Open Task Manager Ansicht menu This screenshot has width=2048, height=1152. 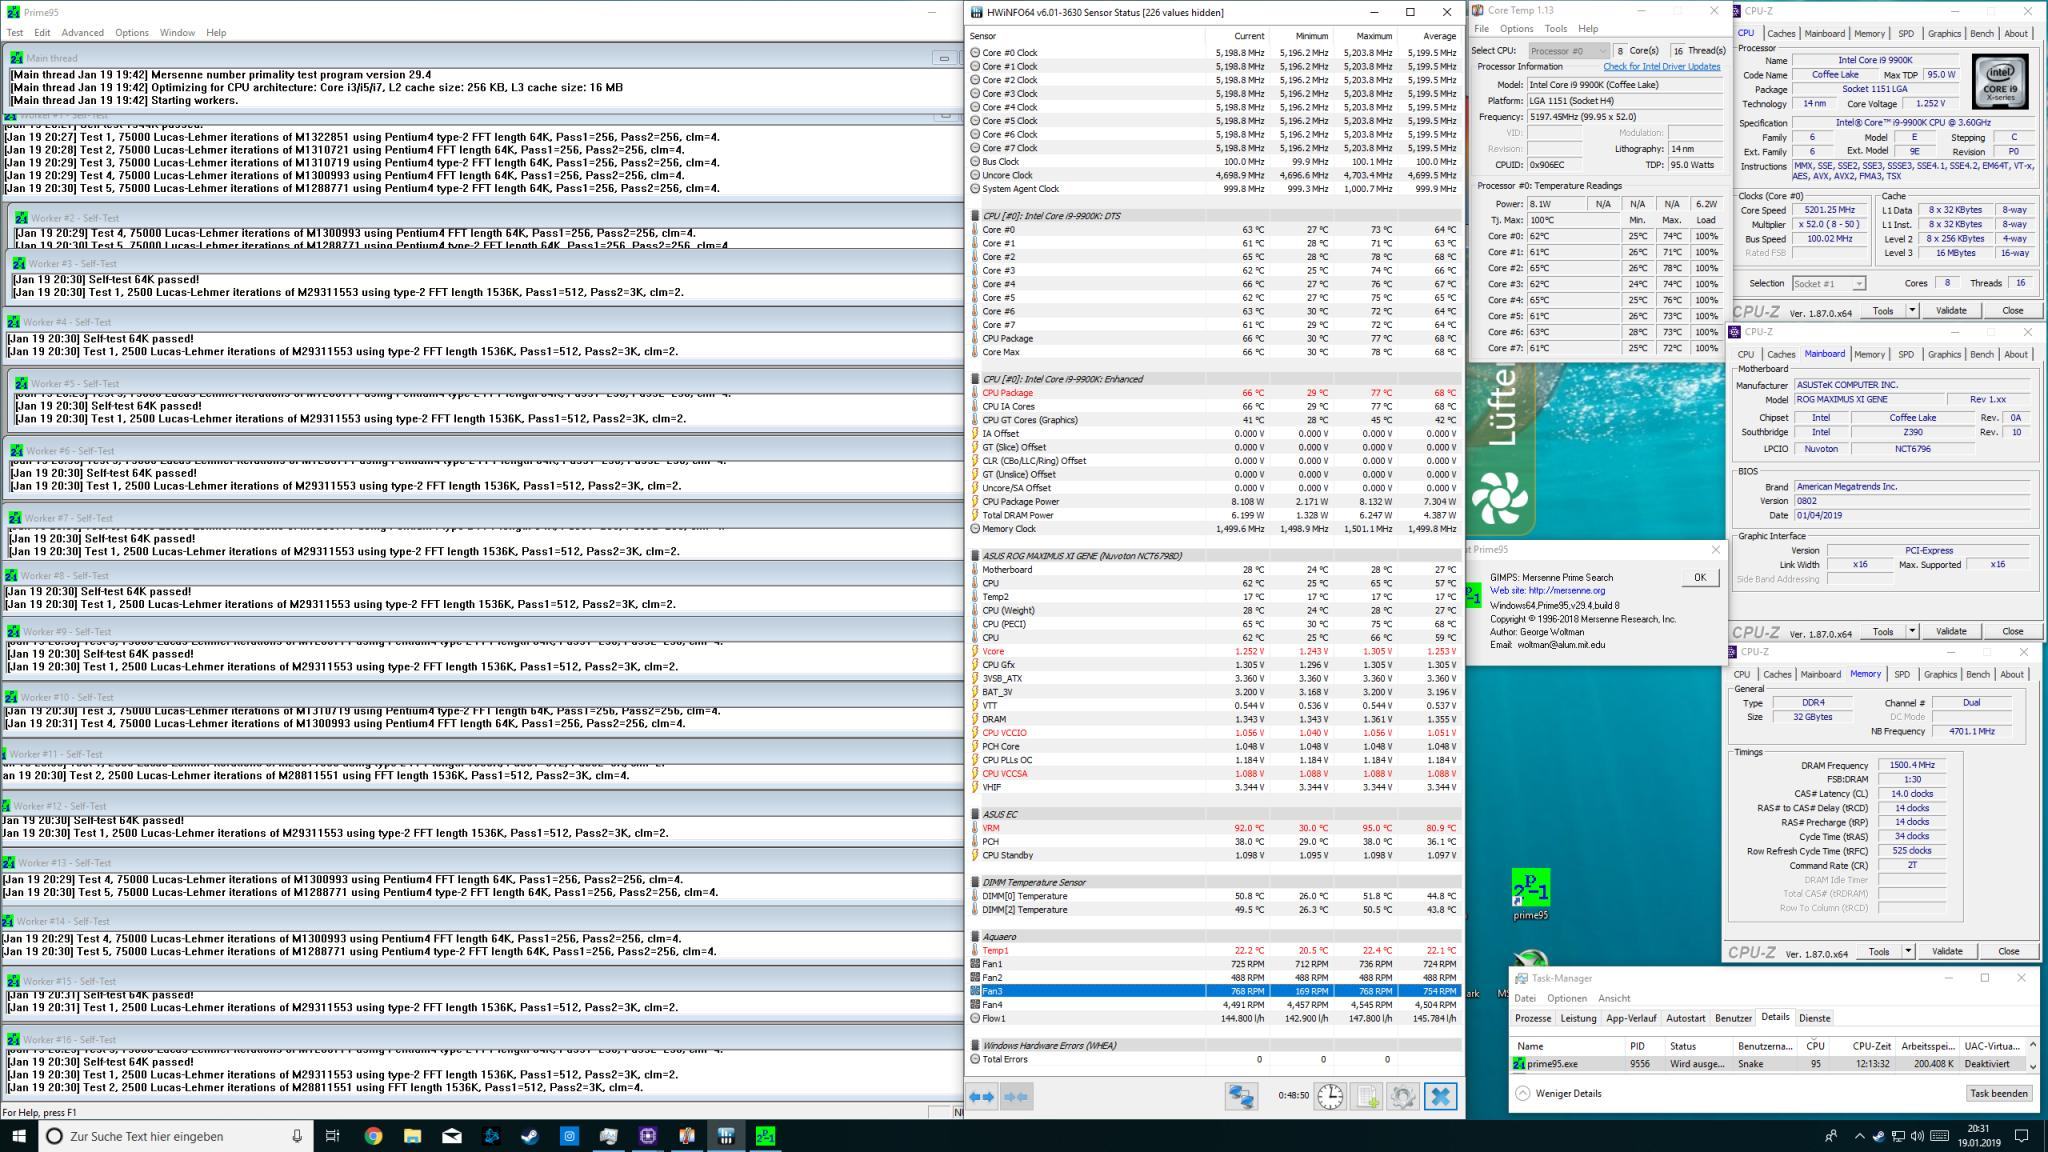(1614, 998)
